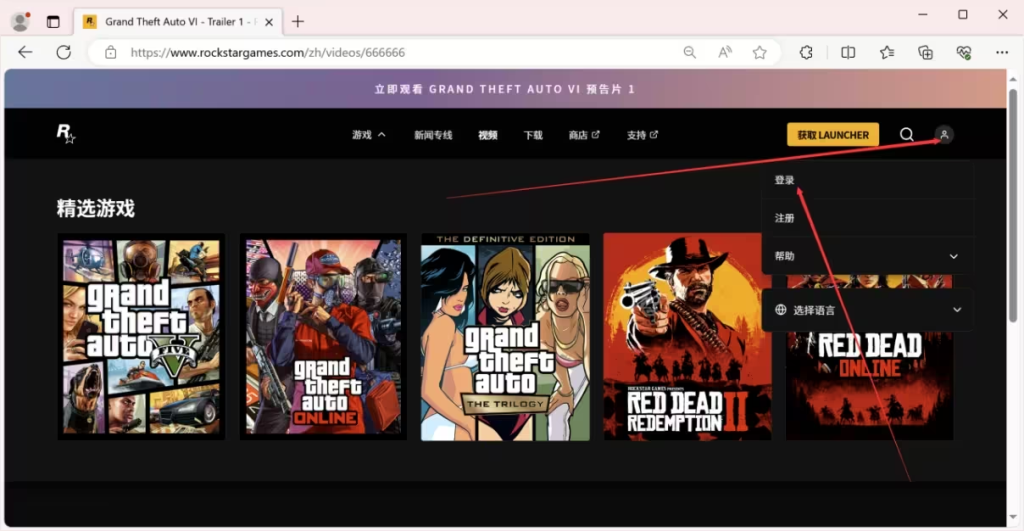
Task: Open Grand Theft Auto Online cover
Action: 323,336
